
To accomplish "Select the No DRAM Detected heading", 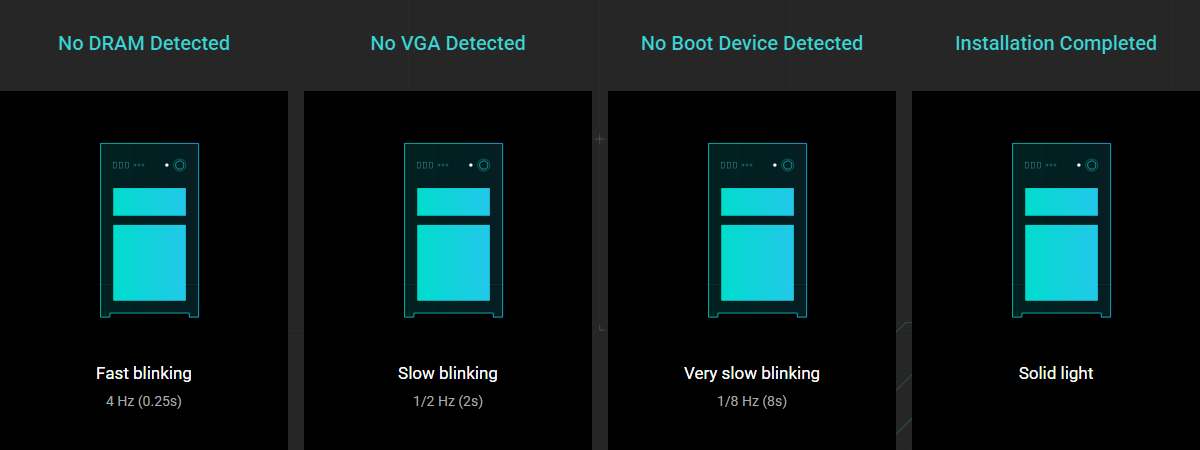I will [x=144, y=43].
